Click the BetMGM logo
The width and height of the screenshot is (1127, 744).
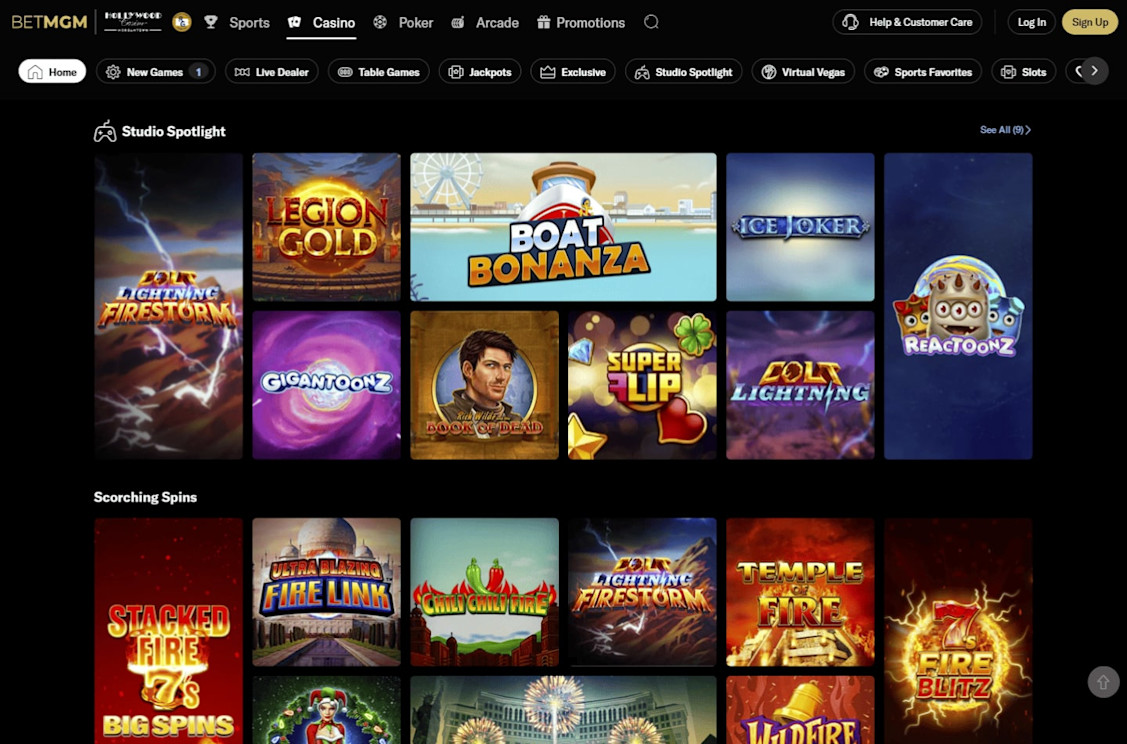point(50,22)
